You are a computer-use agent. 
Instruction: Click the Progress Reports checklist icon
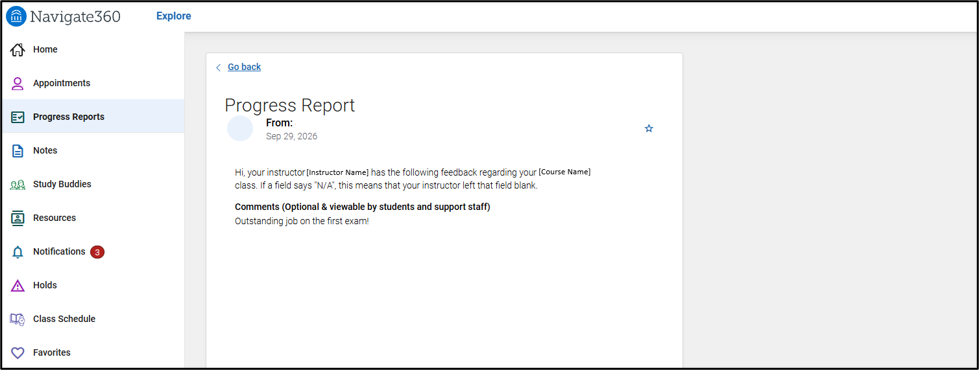(x=17, y=117)
